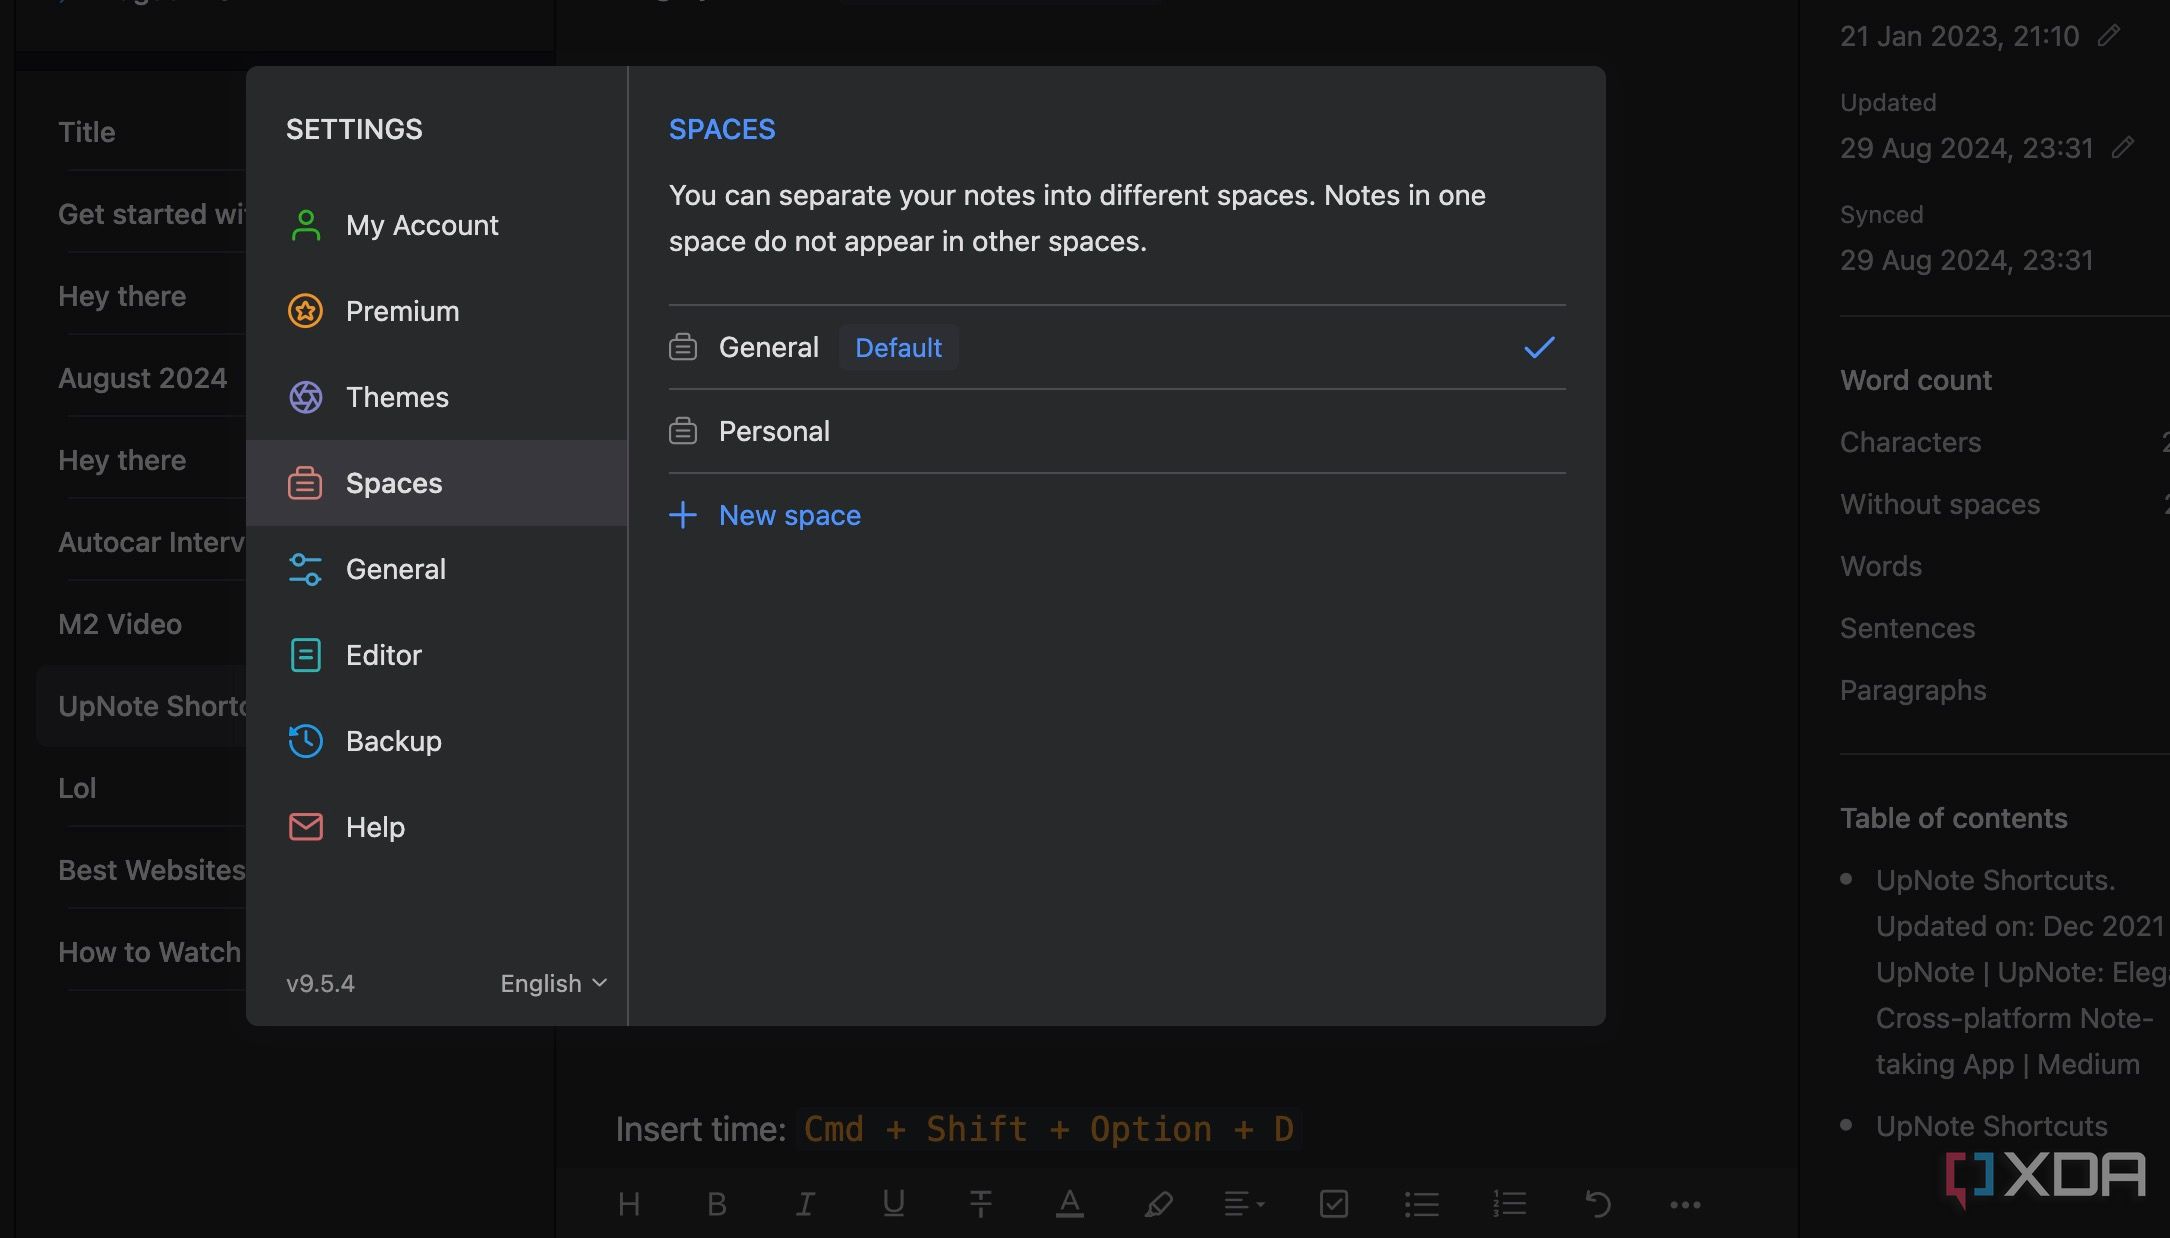The image size is (2170, 1238).
Task: Go to Backup settings
Action: coord(437,741)
